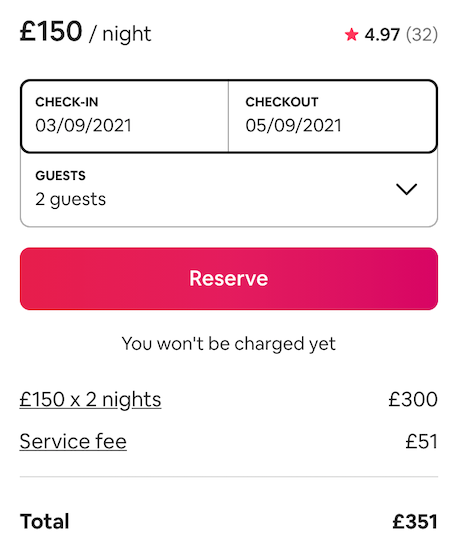Click the CHECKOUT label heading
This screenshot has height=555, width=454.
pos(282,102)
